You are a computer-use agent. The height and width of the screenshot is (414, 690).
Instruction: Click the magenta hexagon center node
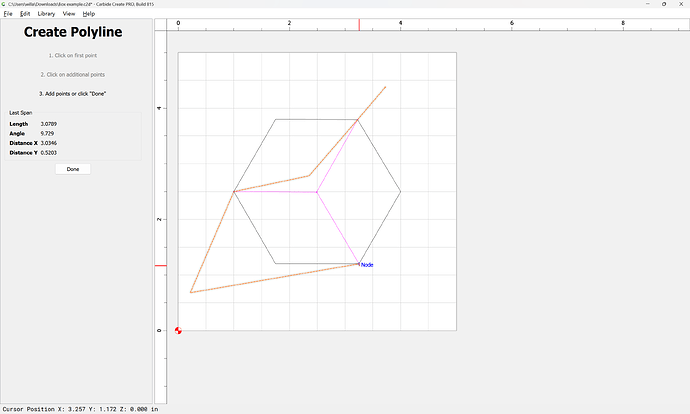(317, 192)
